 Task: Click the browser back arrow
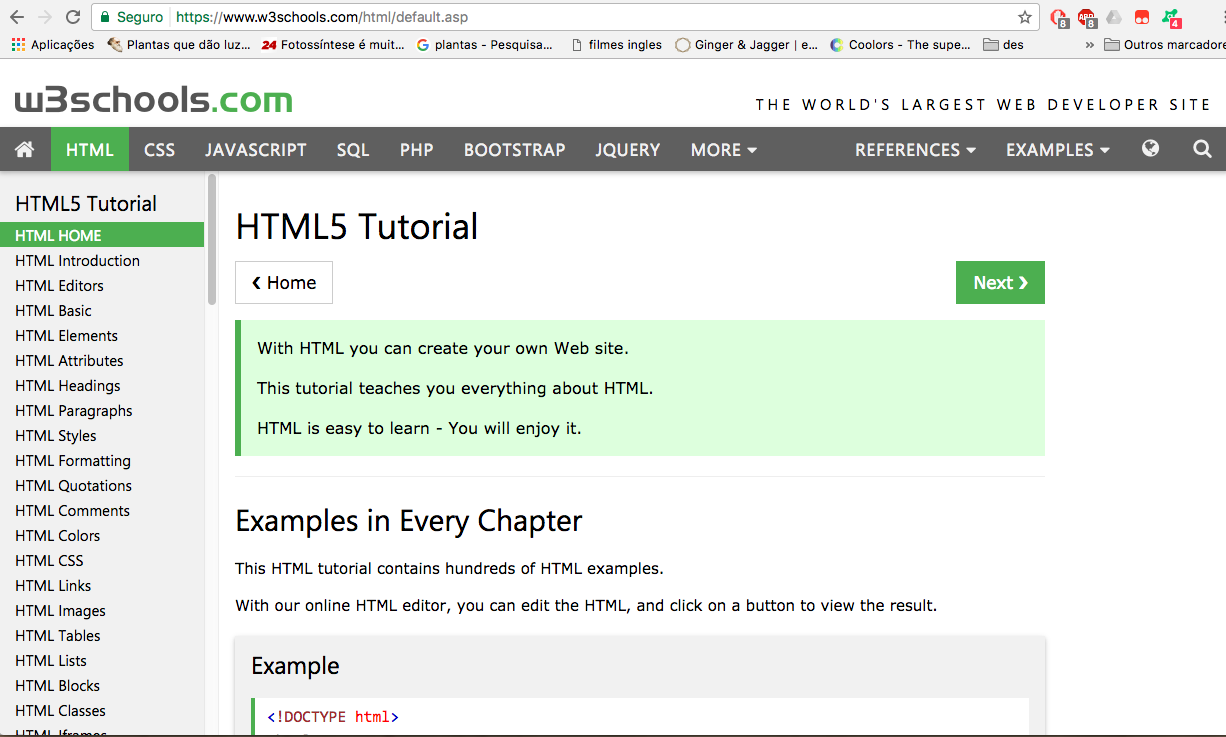point(18,17)
